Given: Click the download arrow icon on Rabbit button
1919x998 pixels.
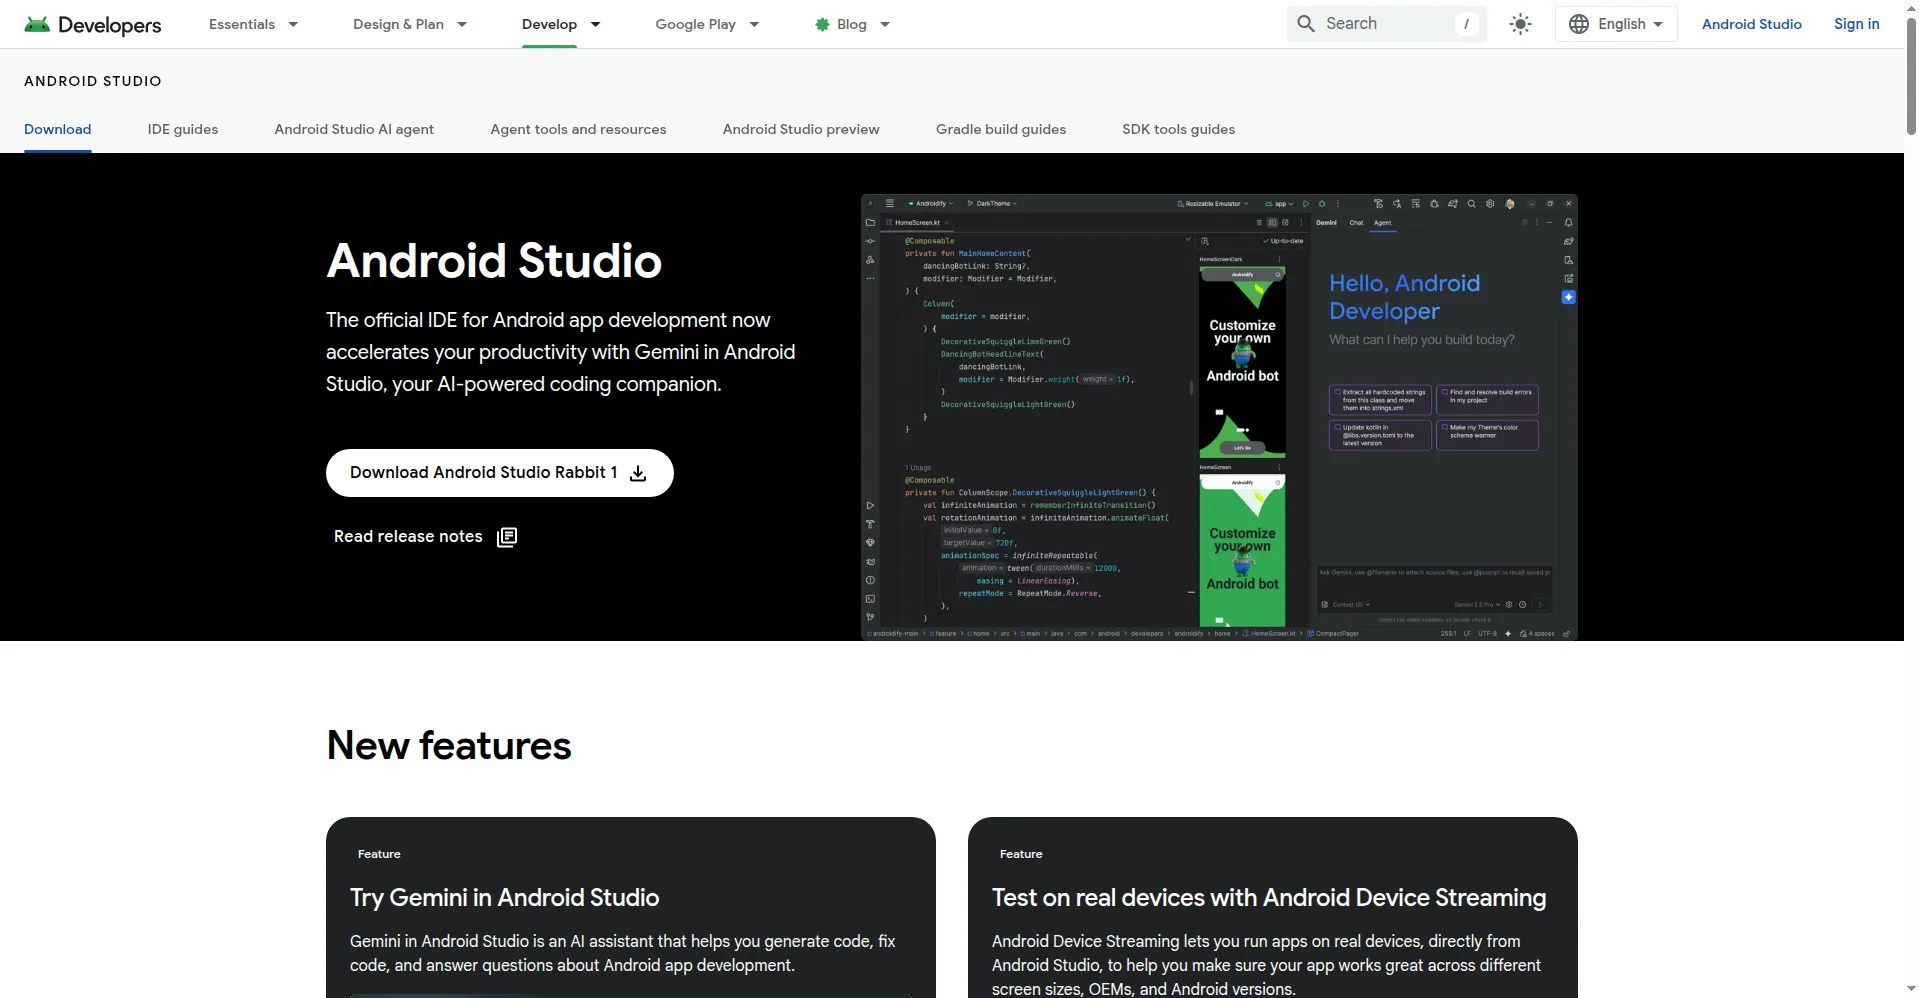Looking at the screenshot, I should 638,473.
